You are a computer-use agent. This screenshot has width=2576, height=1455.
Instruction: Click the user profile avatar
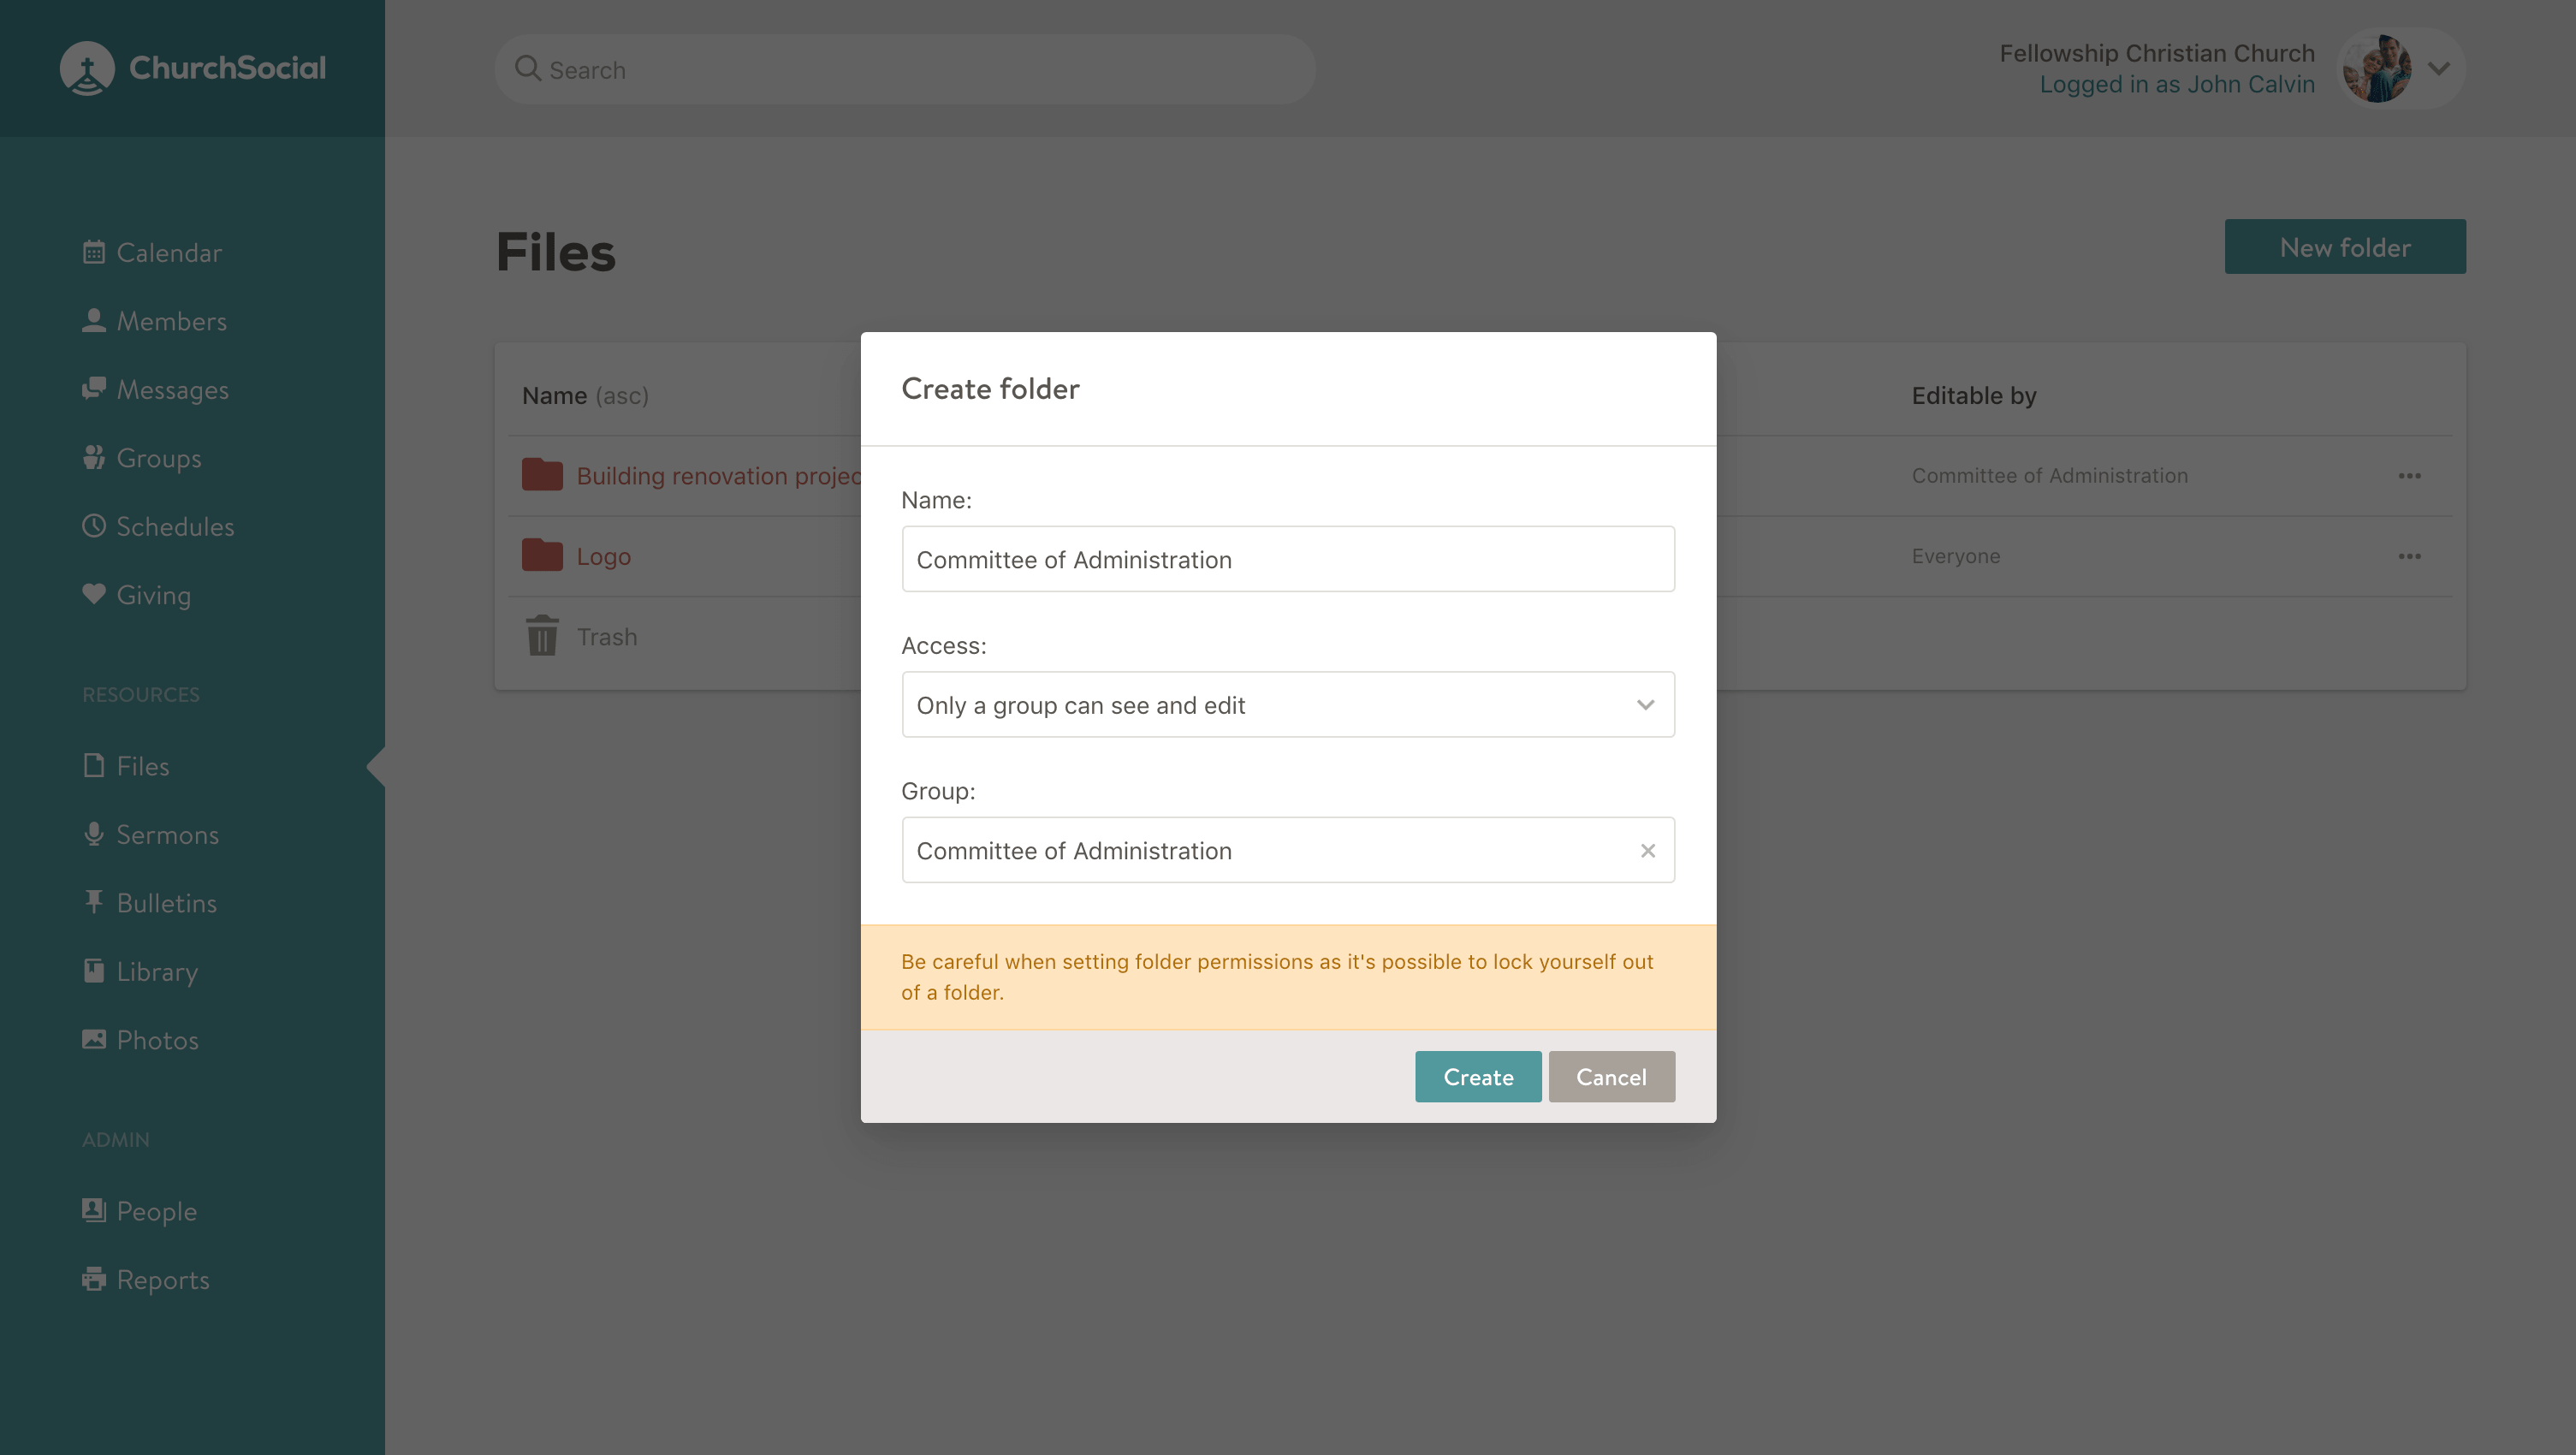click(2376, 68)
